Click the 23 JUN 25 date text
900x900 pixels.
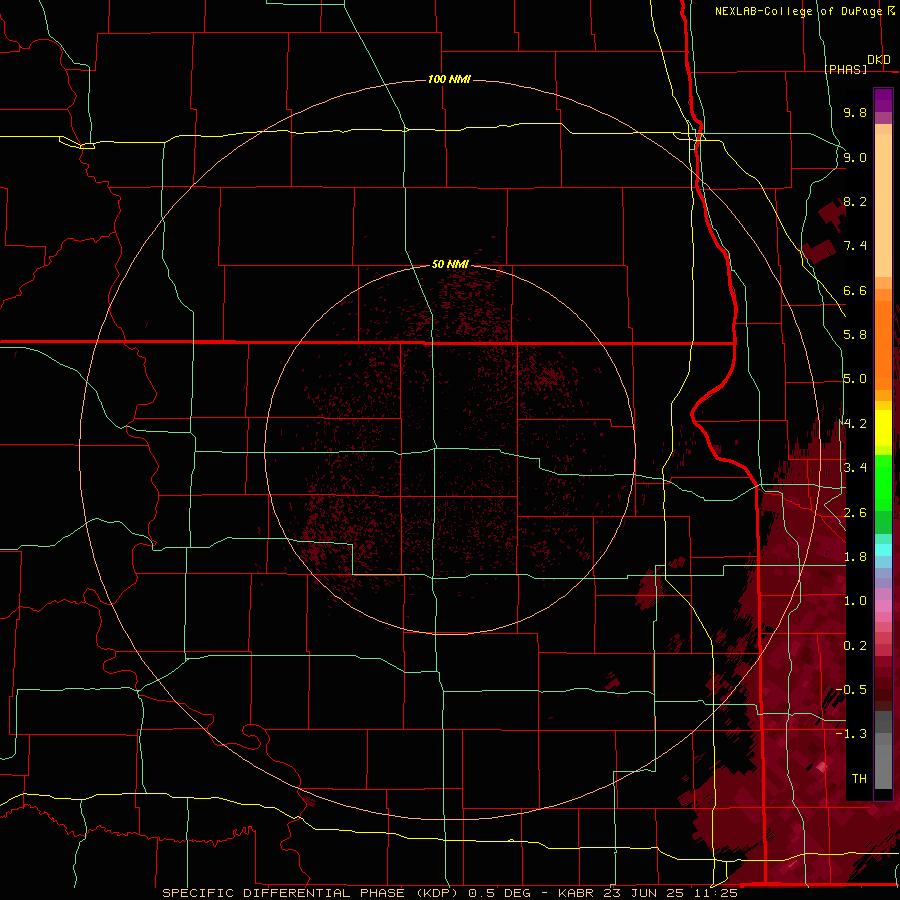point(642,893)
